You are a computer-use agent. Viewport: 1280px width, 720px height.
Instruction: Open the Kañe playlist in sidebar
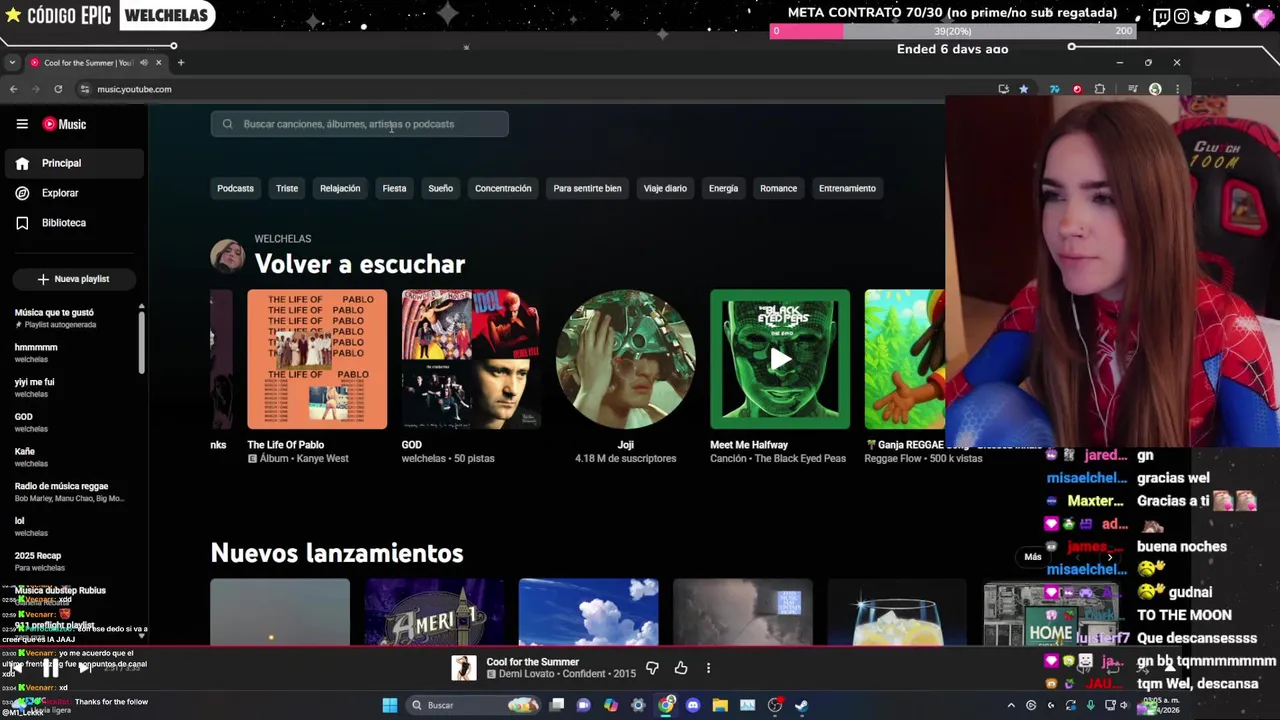tap(70, 457)
